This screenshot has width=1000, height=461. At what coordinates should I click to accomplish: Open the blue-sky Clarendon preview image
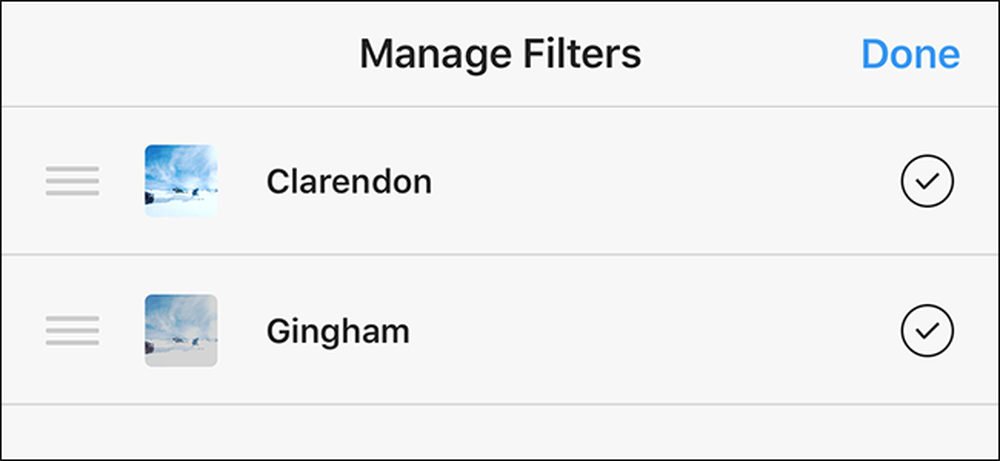coord(181,181)
